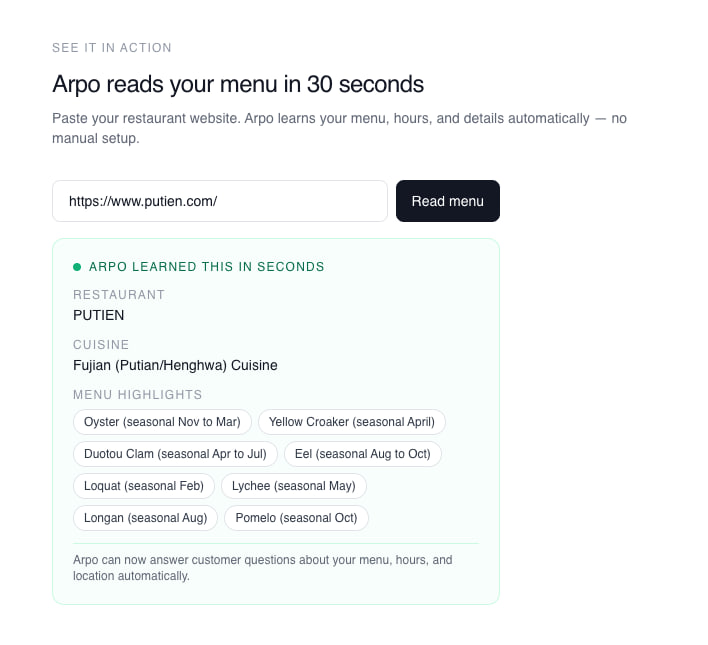The image size is (708, 645).
Task: Click the Restaurant field label
Action: (119, 295)
